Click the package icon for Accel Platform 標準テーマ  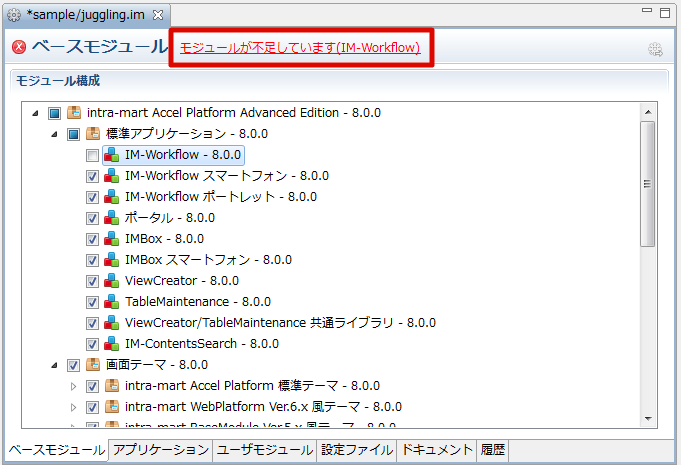pos(112,386)
